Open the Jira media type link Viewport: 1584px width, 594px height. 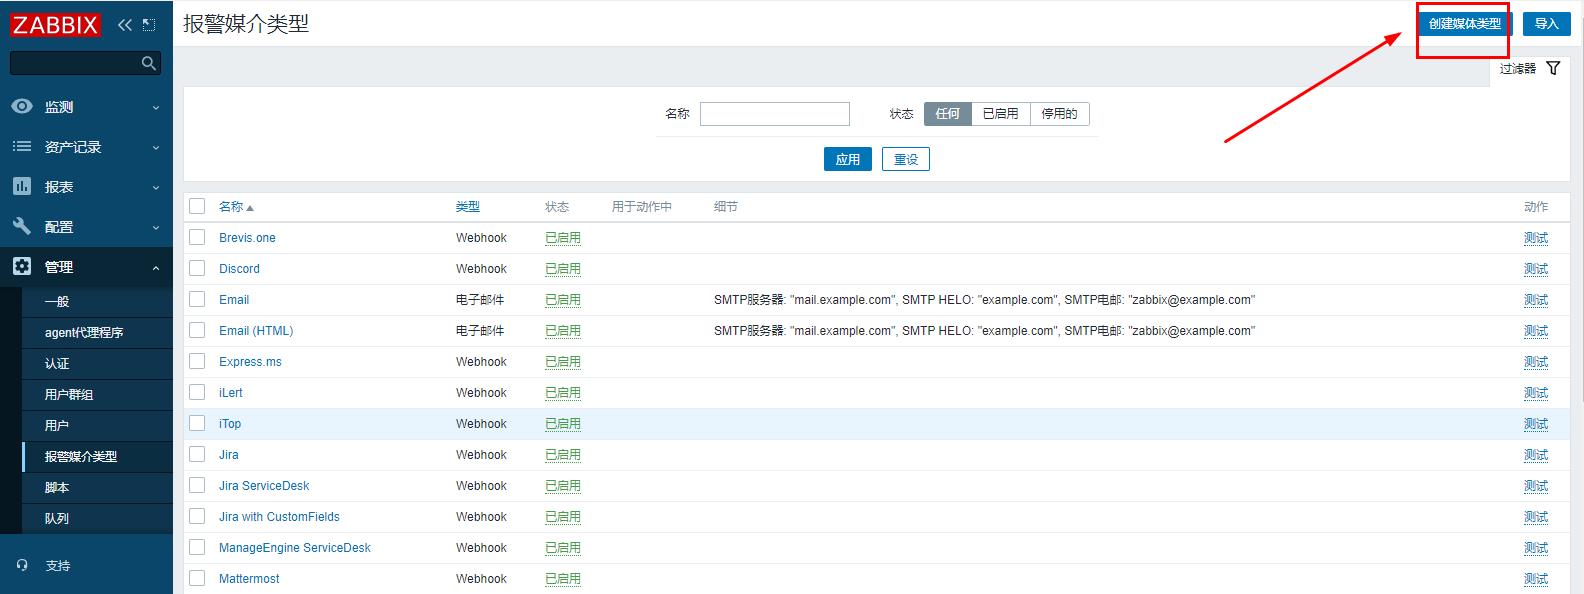(229, 455)
